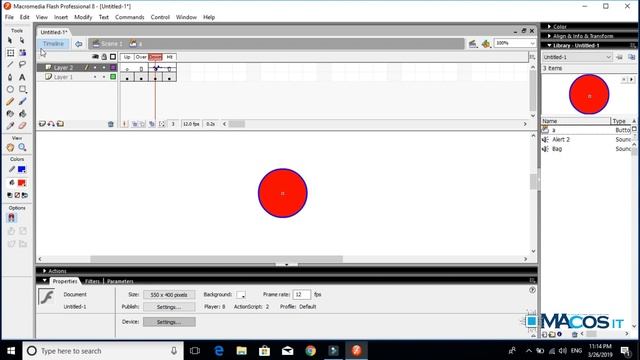The image size is (640, 360).
Task: Open the Modify menu
Action: click(x=83, y=17)
